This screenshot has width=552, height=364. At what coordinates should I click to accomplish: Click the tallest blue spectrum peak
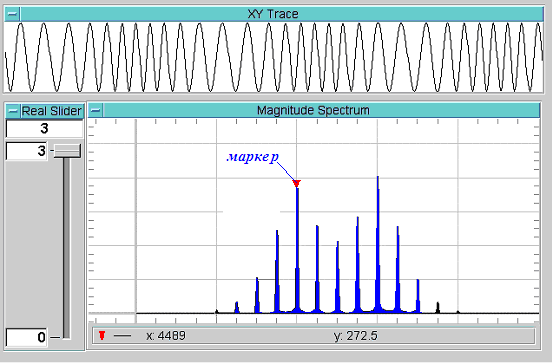(378, 245)
